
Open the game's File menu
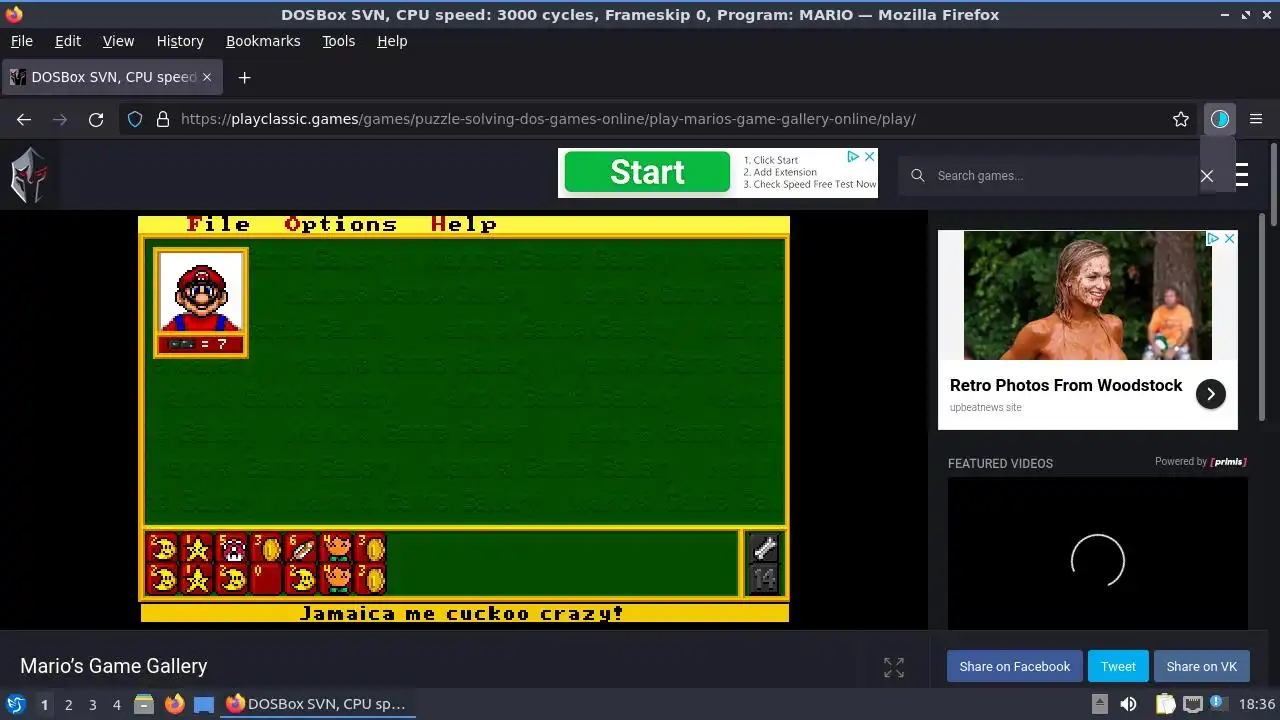pos(218,224)
